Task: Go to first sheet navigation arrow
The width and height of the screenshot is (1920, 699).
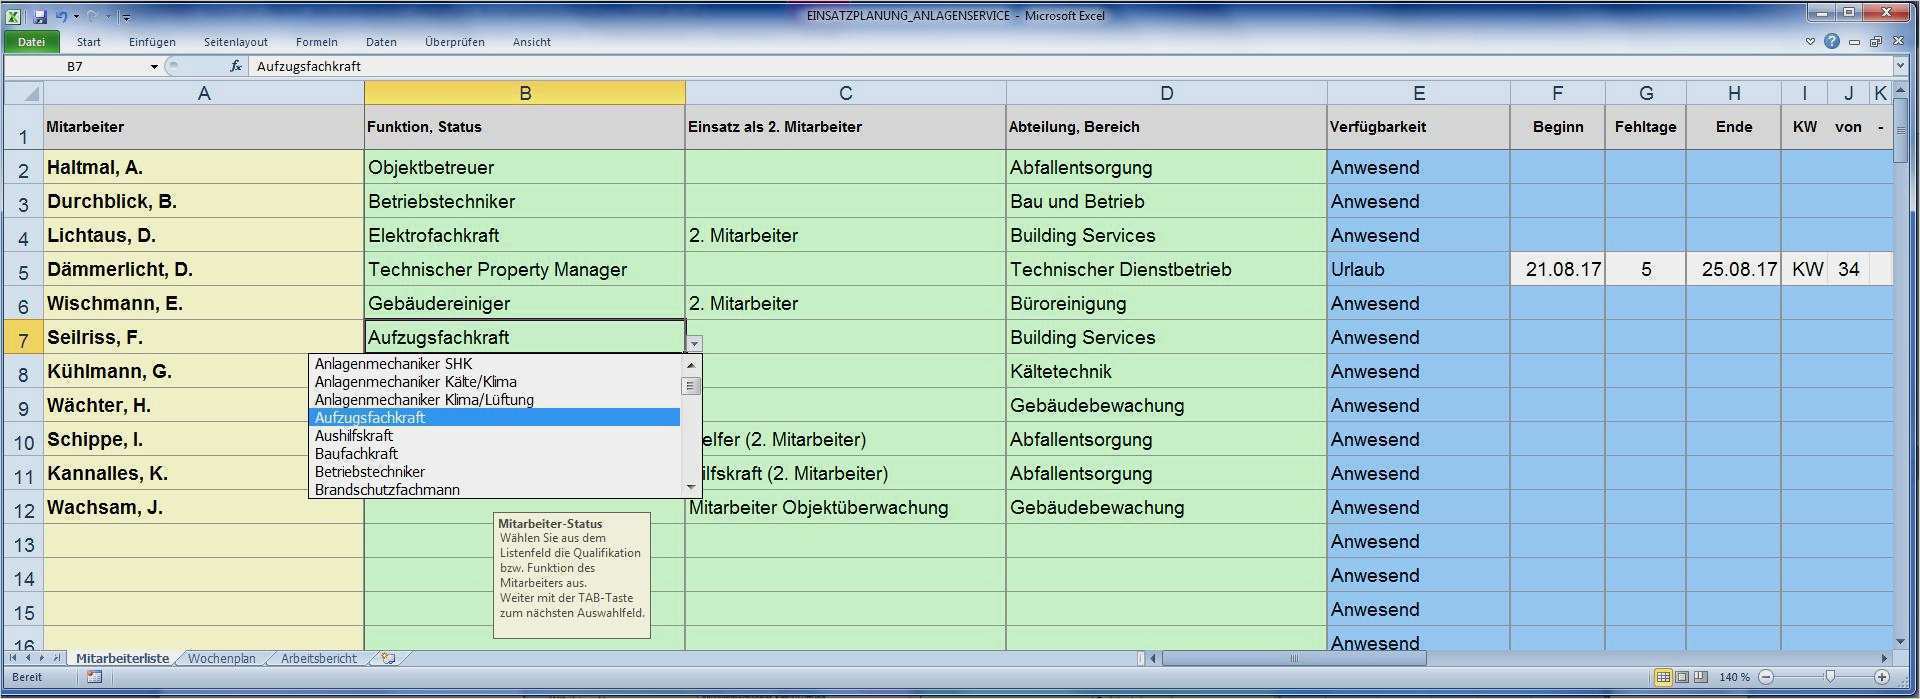Action: pos(13,658)
